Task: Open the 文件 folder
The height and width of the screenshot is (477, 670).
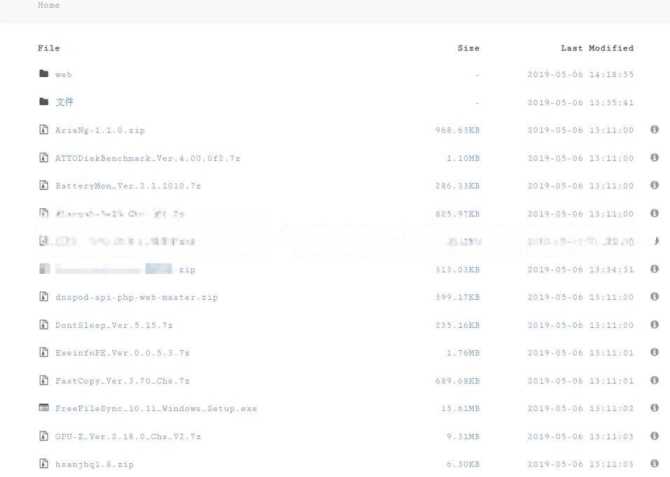Action: click(x=64, y=102)
